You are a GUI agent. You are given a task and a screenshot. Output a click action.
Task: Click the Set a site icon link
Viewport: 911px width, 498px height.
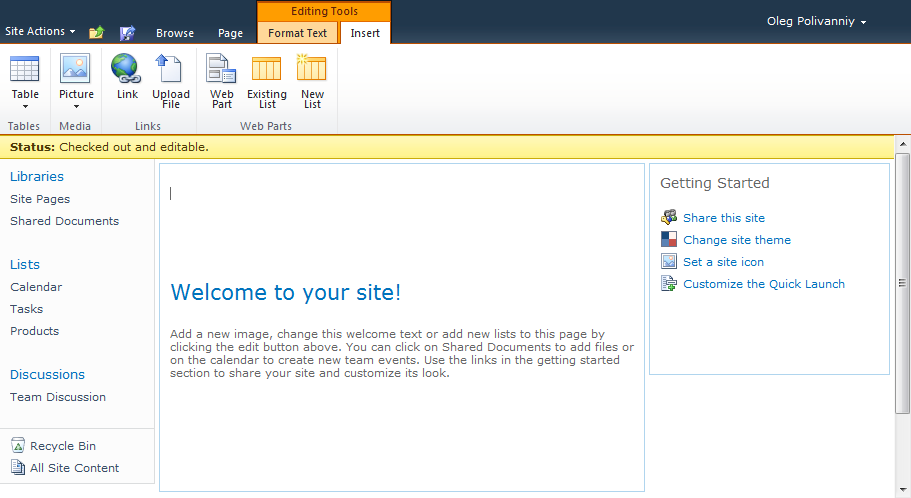[x=723, y=262]
